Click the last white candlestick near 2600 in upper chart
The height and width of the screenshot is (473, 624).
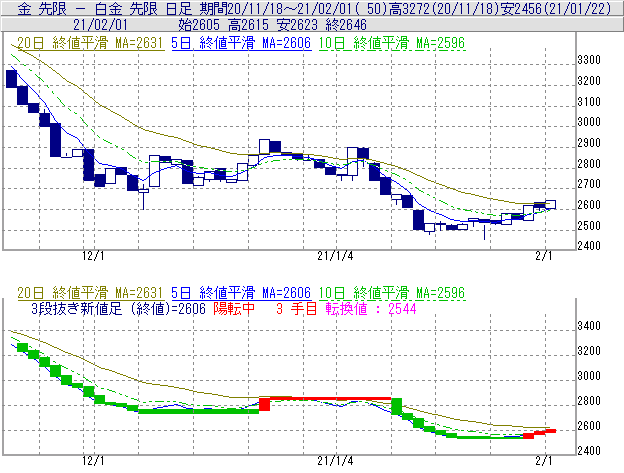click(x=551, y=204)
